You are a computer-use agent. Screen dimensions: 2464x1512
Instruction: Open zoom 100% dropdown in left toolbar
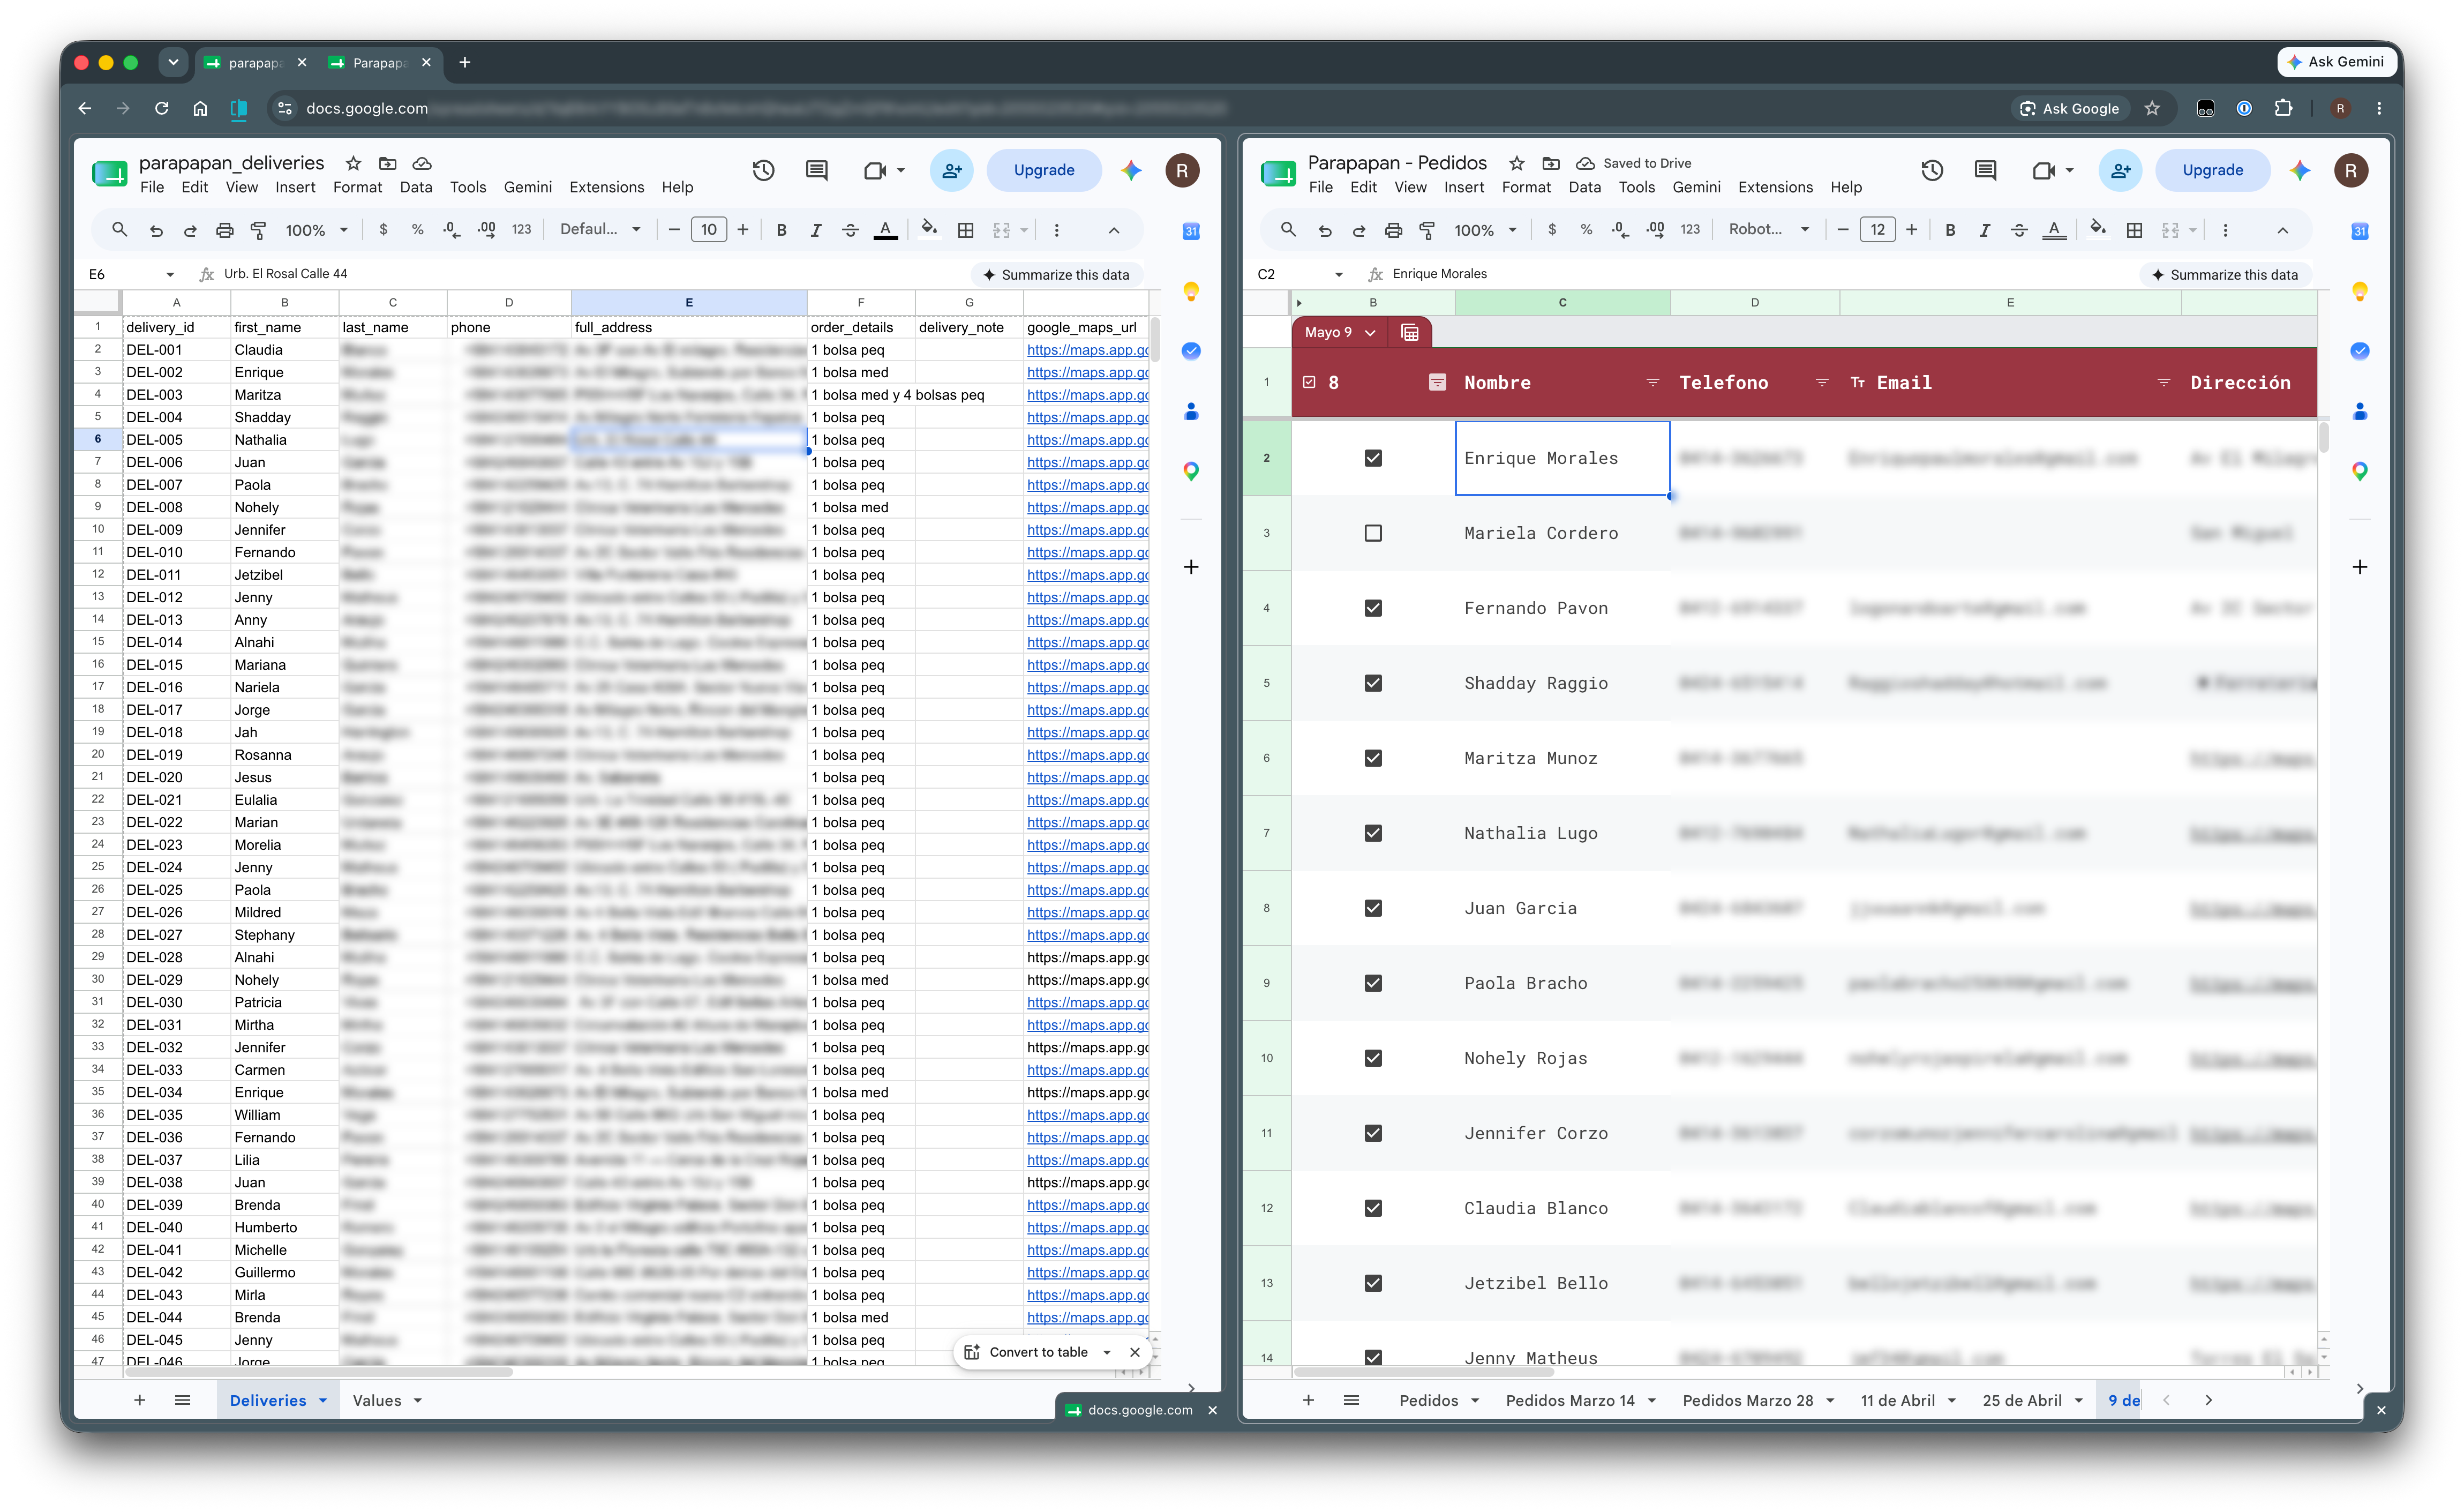click(316, 230)
